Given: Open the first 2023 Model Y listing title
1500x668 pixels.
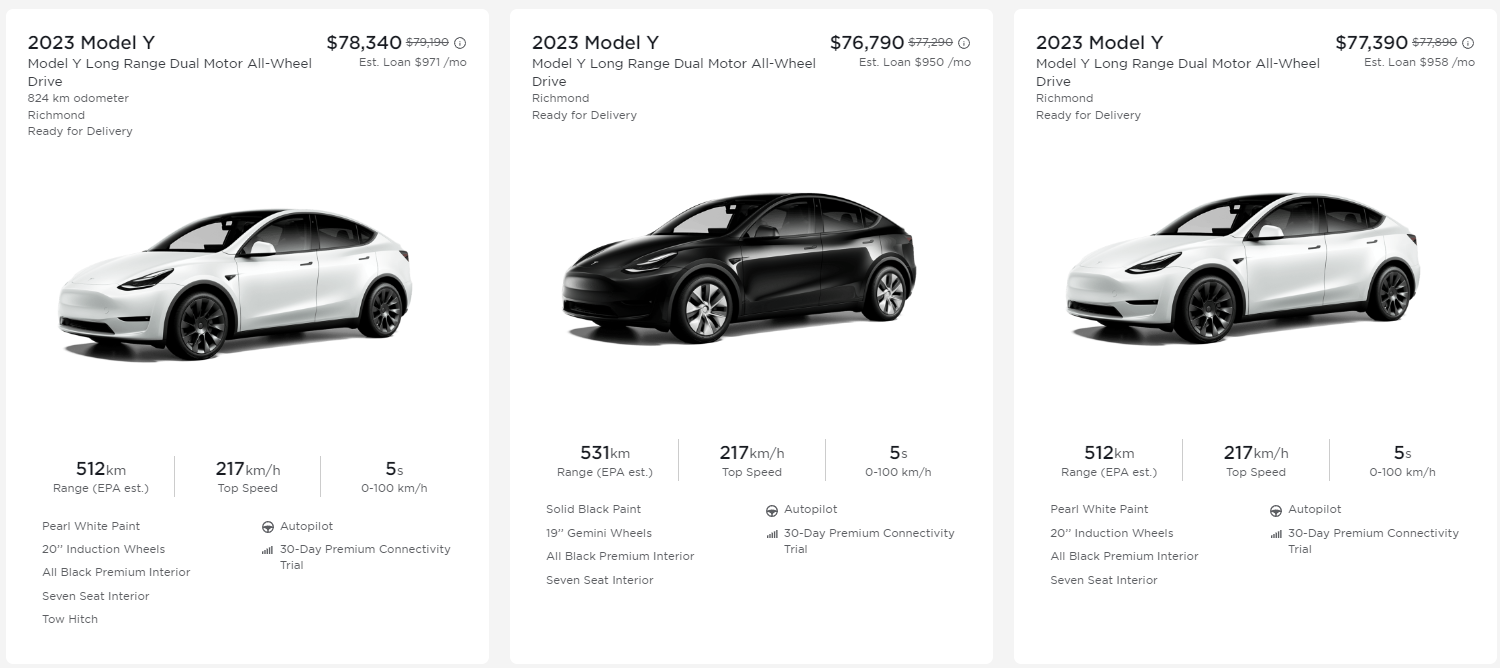Looking at the screenshot, I should pyautogui.click(x=91, y=42).
